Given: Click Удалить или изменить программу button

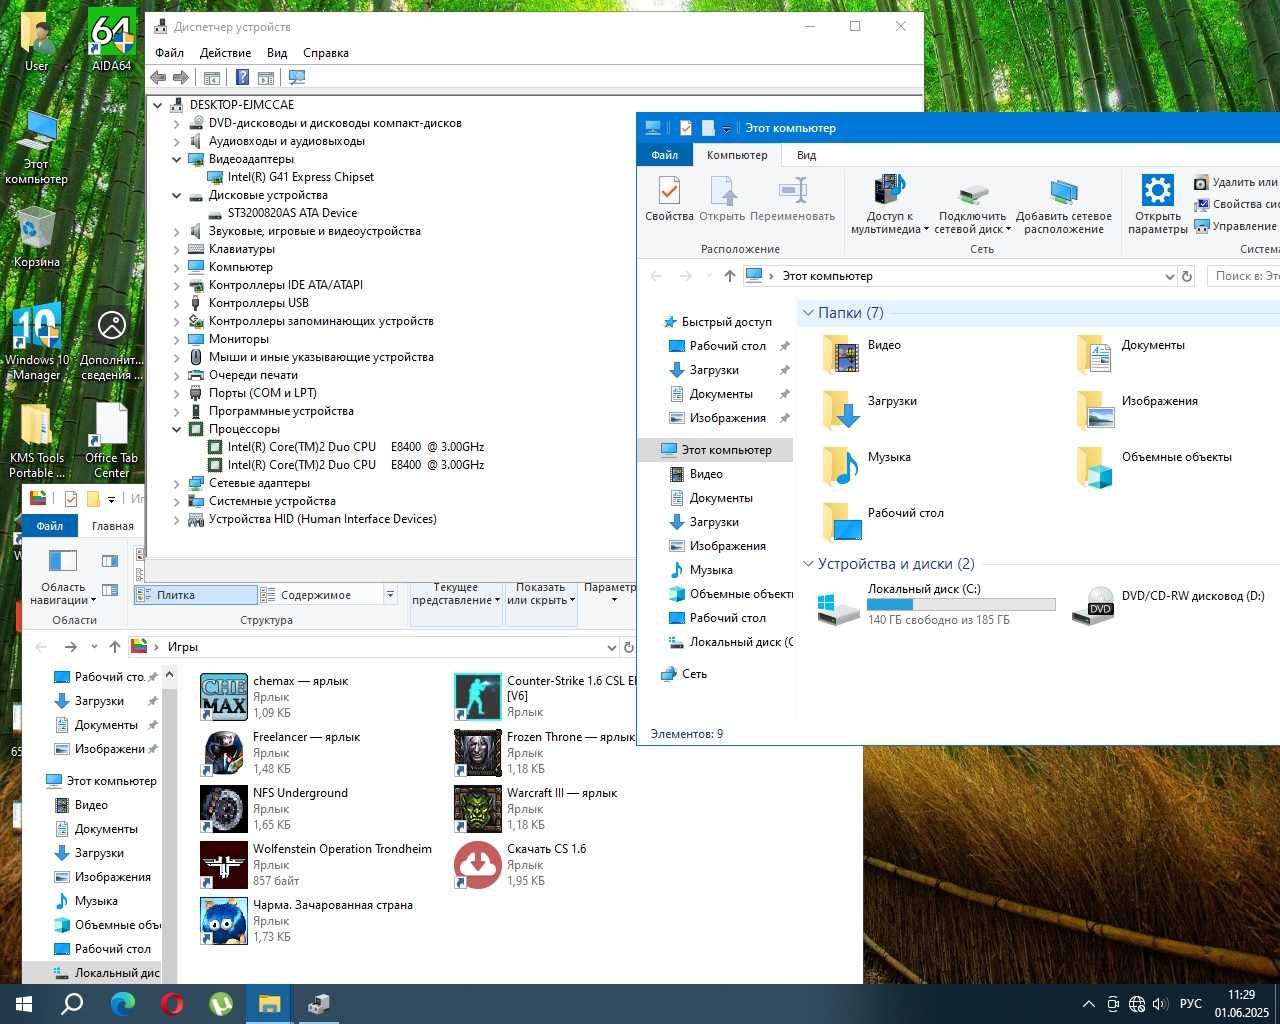Looking at the screenshot, I should point(1236,182).
